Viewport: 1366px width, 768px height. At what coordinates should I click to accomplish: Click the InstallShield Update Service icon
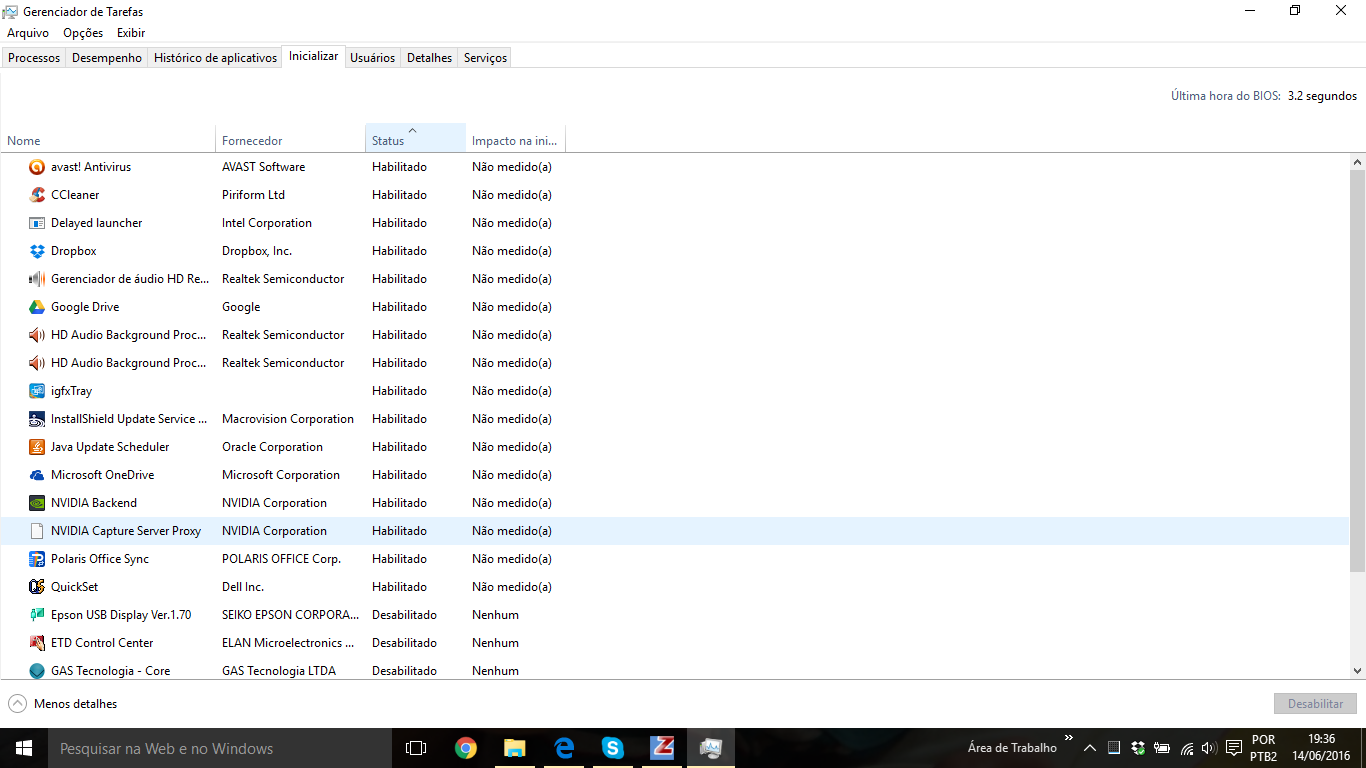click(37, 419)
